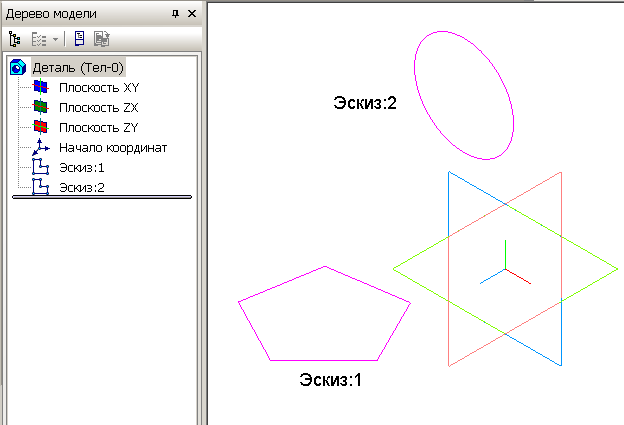The width and height of the screenshot is (624, 425).
Task: Select Начало координат in the tree
Action: pos(113,148)
